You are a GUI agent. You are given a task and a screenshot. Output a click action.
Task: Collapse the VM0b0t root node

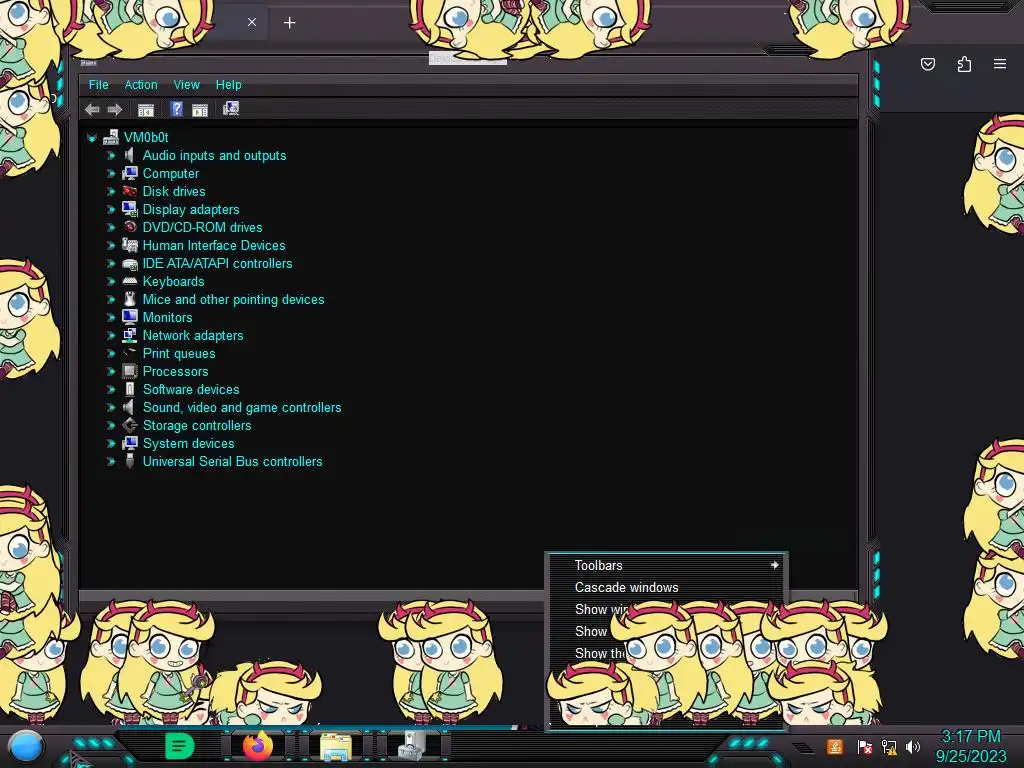pyautogui.click(x=92, y=138)
